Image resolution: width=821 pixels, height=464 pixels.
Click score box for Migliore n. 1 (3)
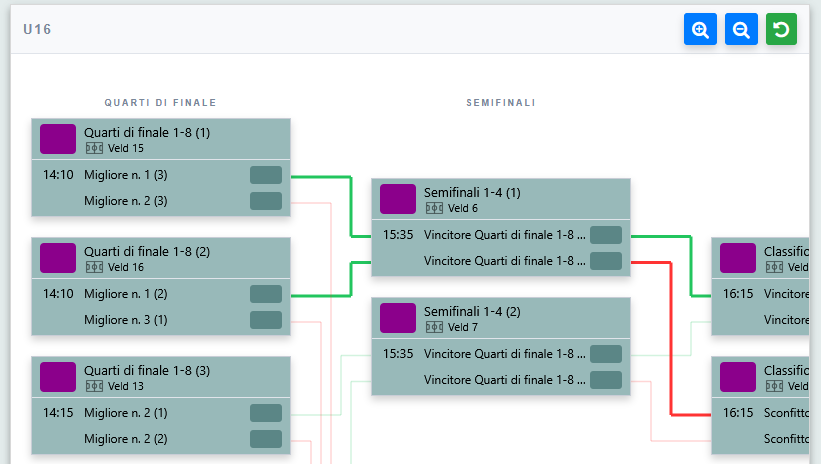[x=266, y=175]
